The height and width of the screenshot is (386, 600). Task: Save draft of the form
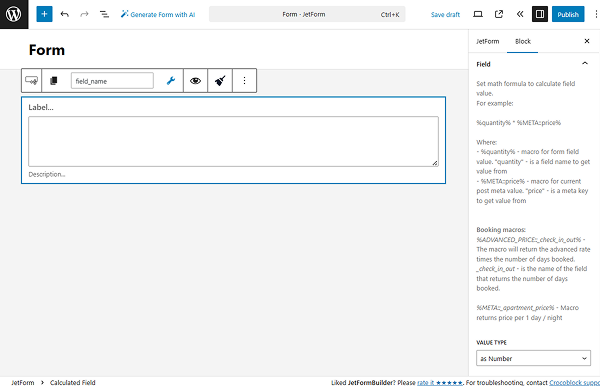click(x=445, y=15)
